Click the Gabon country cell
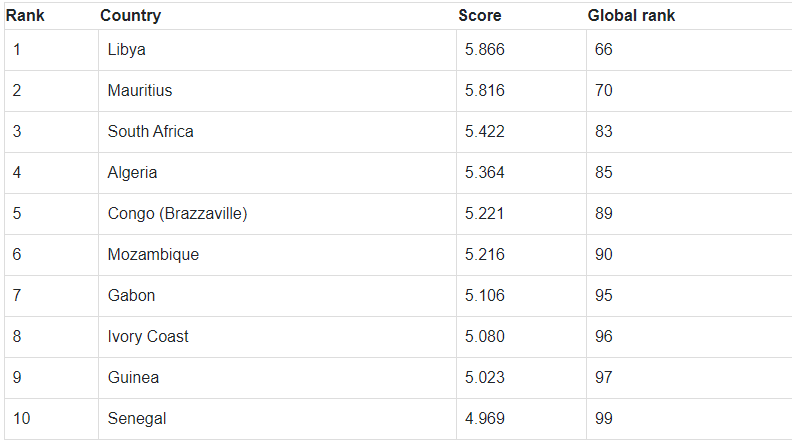Viewport: 792px width, 441px height. tap(131, 296)
